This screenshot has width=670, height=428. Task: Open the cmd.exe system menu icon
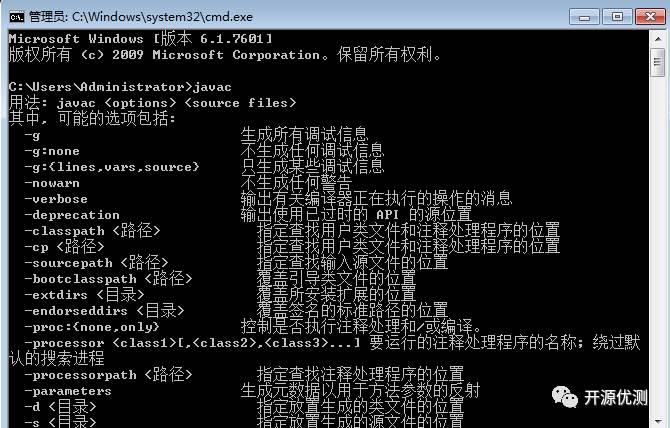(x=17, y=17)
